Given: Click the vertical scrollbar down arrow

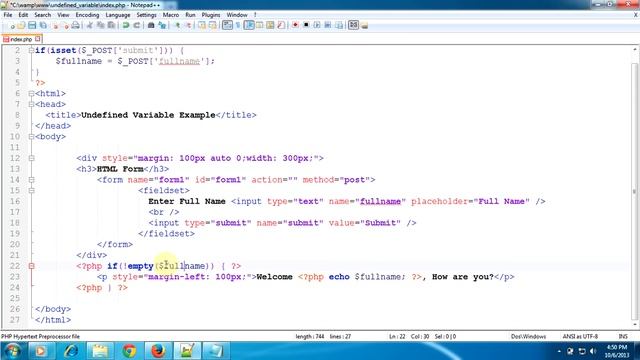Looking at the screenshot, I should click(635, 324).
